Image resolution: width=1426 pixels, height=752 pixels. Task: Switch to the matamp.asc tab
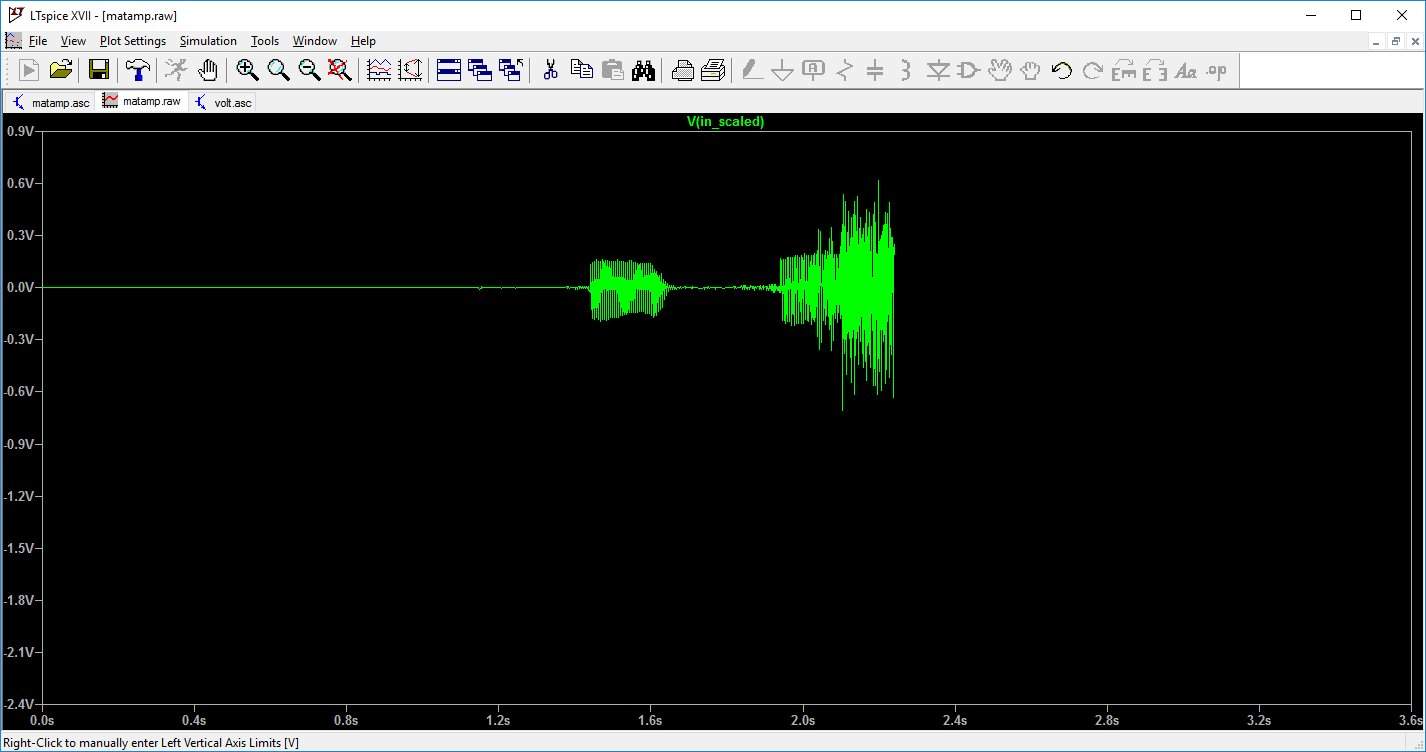[50, 102]
